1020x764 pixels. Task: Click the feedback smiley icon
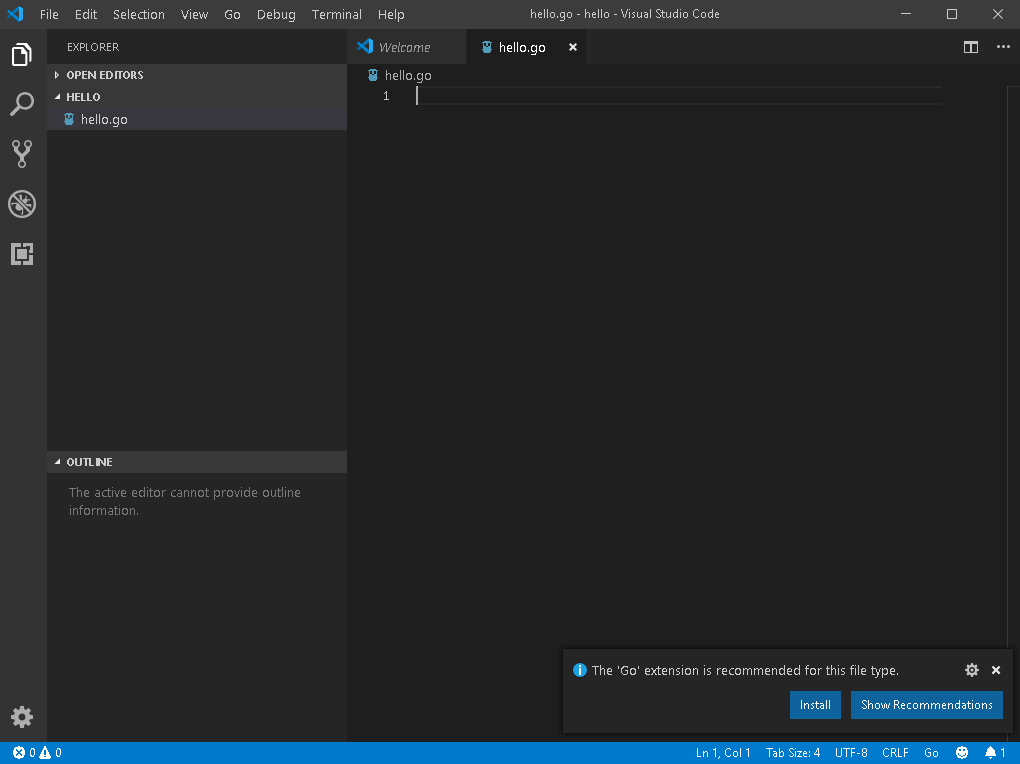coord(962,752)
